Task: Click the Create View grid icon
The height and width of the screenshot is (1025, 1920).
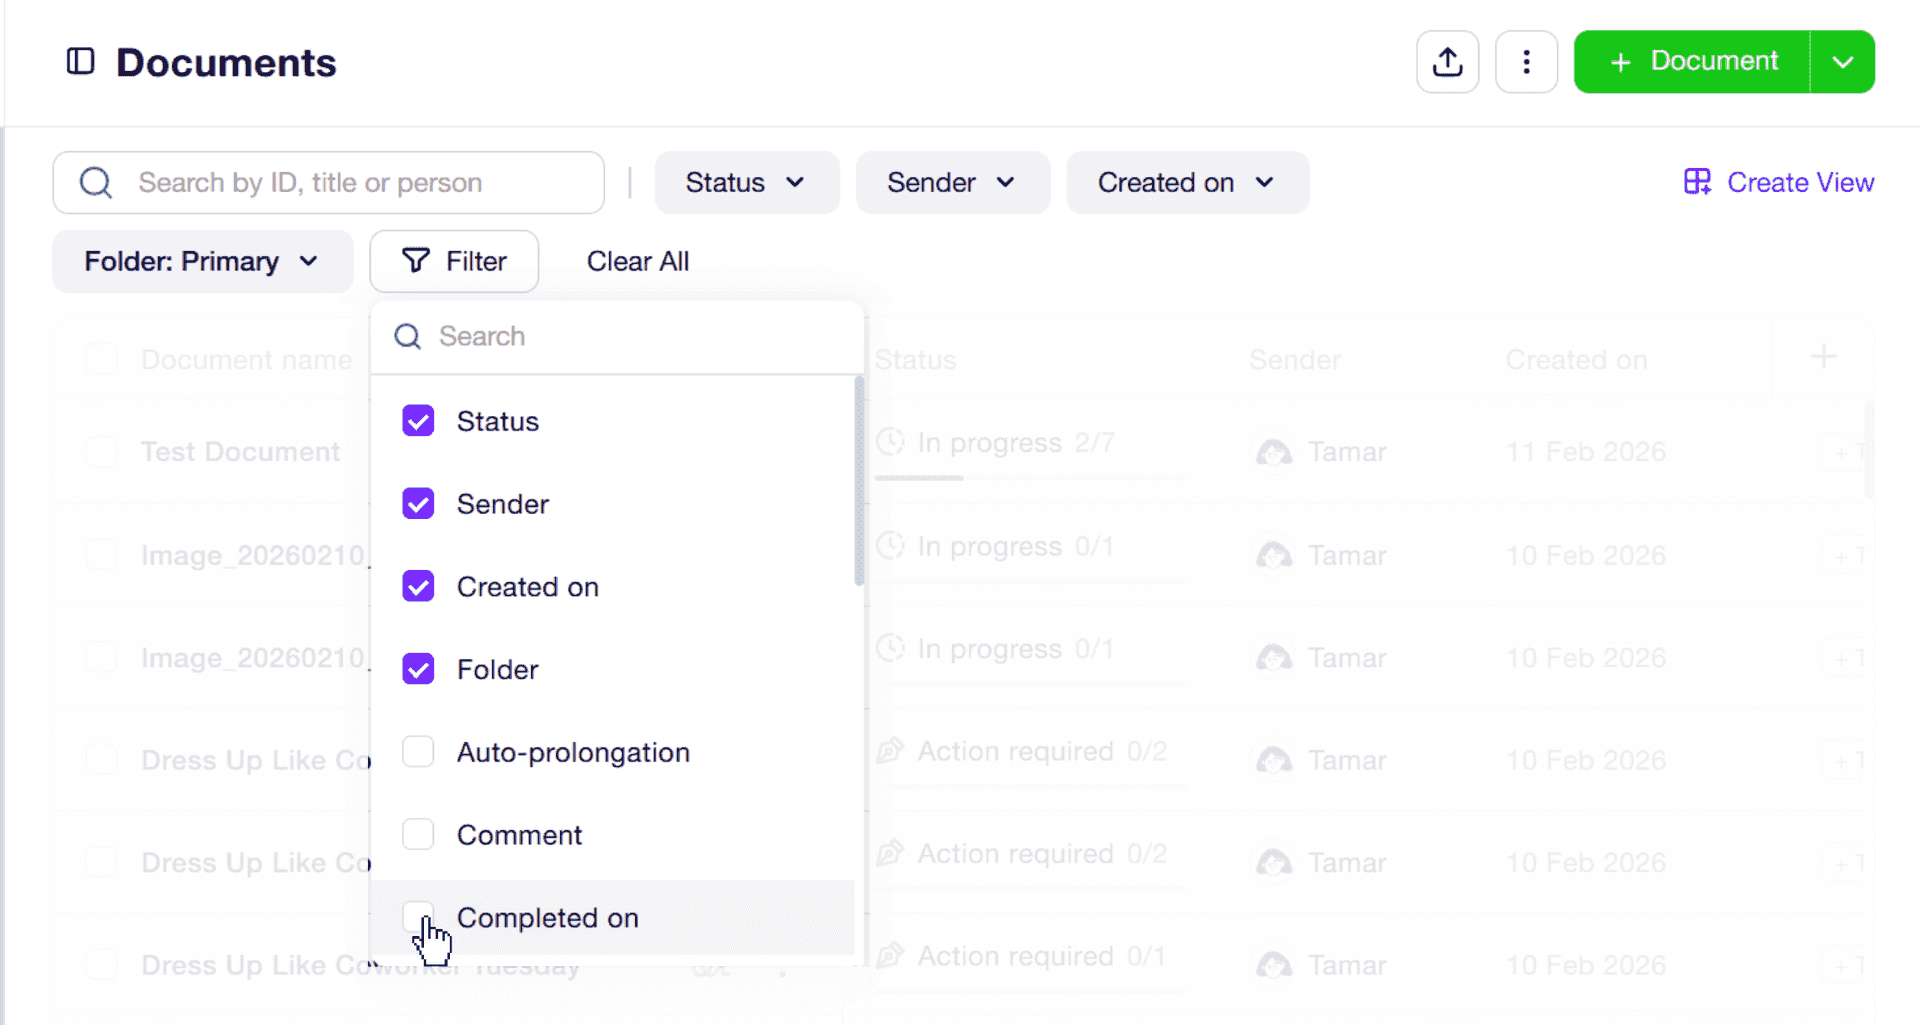Action: (1697, 182)
